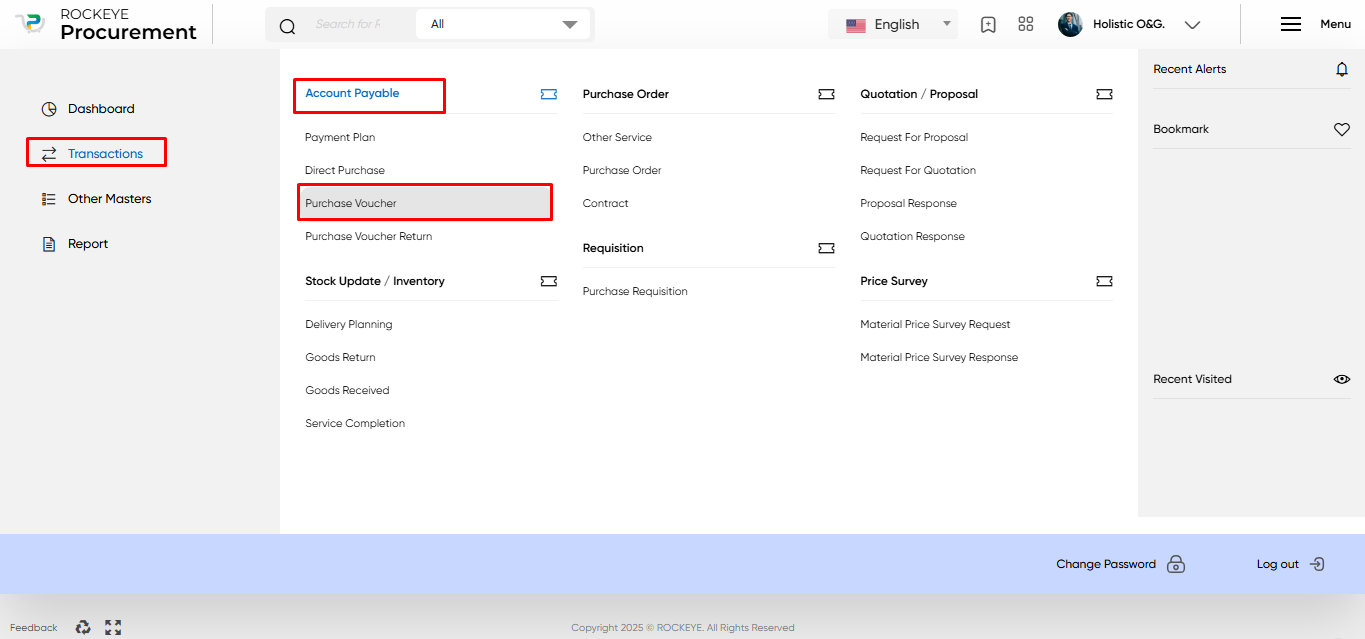
Task: Open Delivery Planning
Action: click(349, 324)
